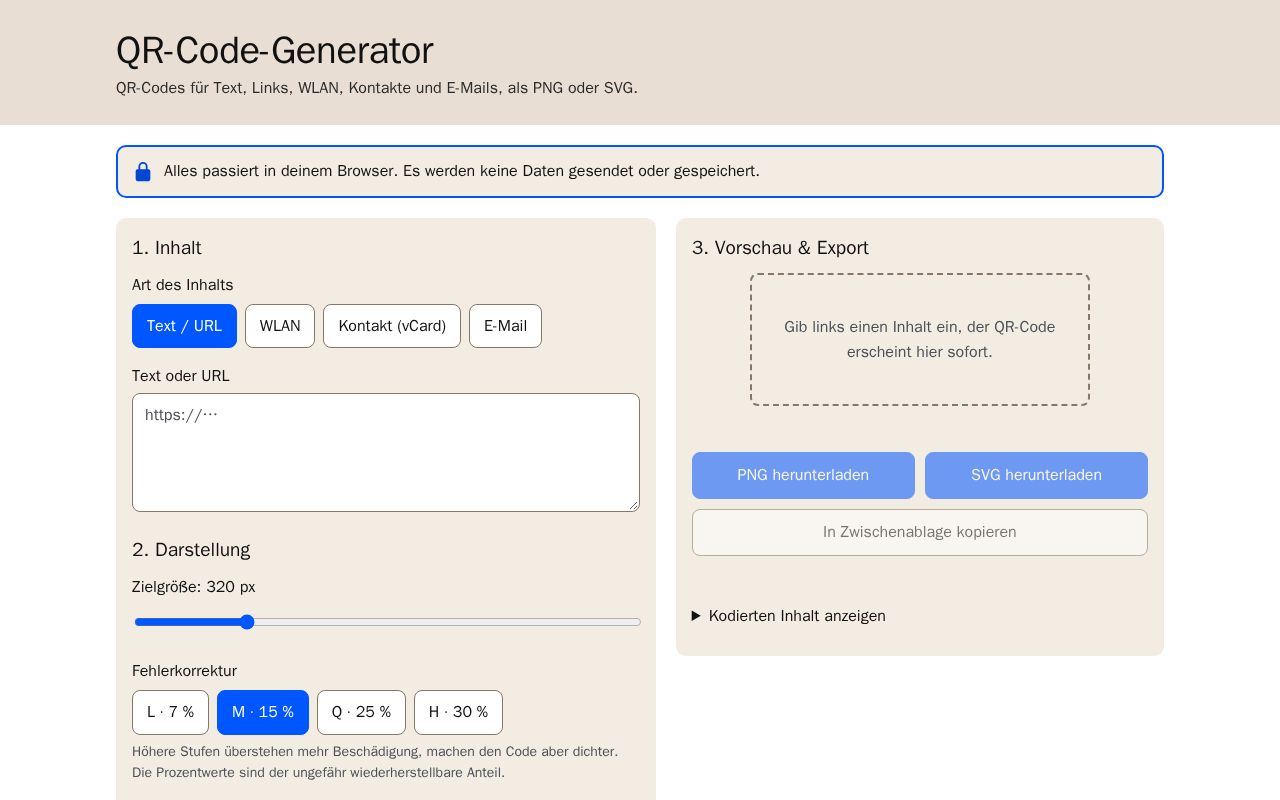
Task: Switch to the WLAN content type
Action: [x=280, y=326]
